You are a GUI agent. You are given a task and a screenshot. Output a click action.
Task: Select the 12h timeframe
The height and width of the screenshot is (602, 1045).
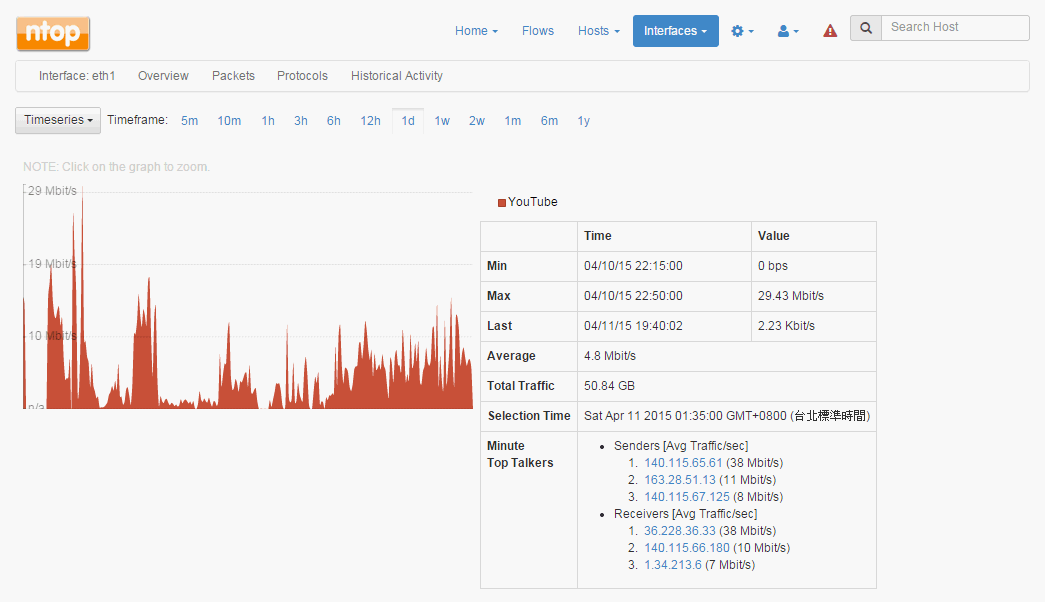pos(371,121)
